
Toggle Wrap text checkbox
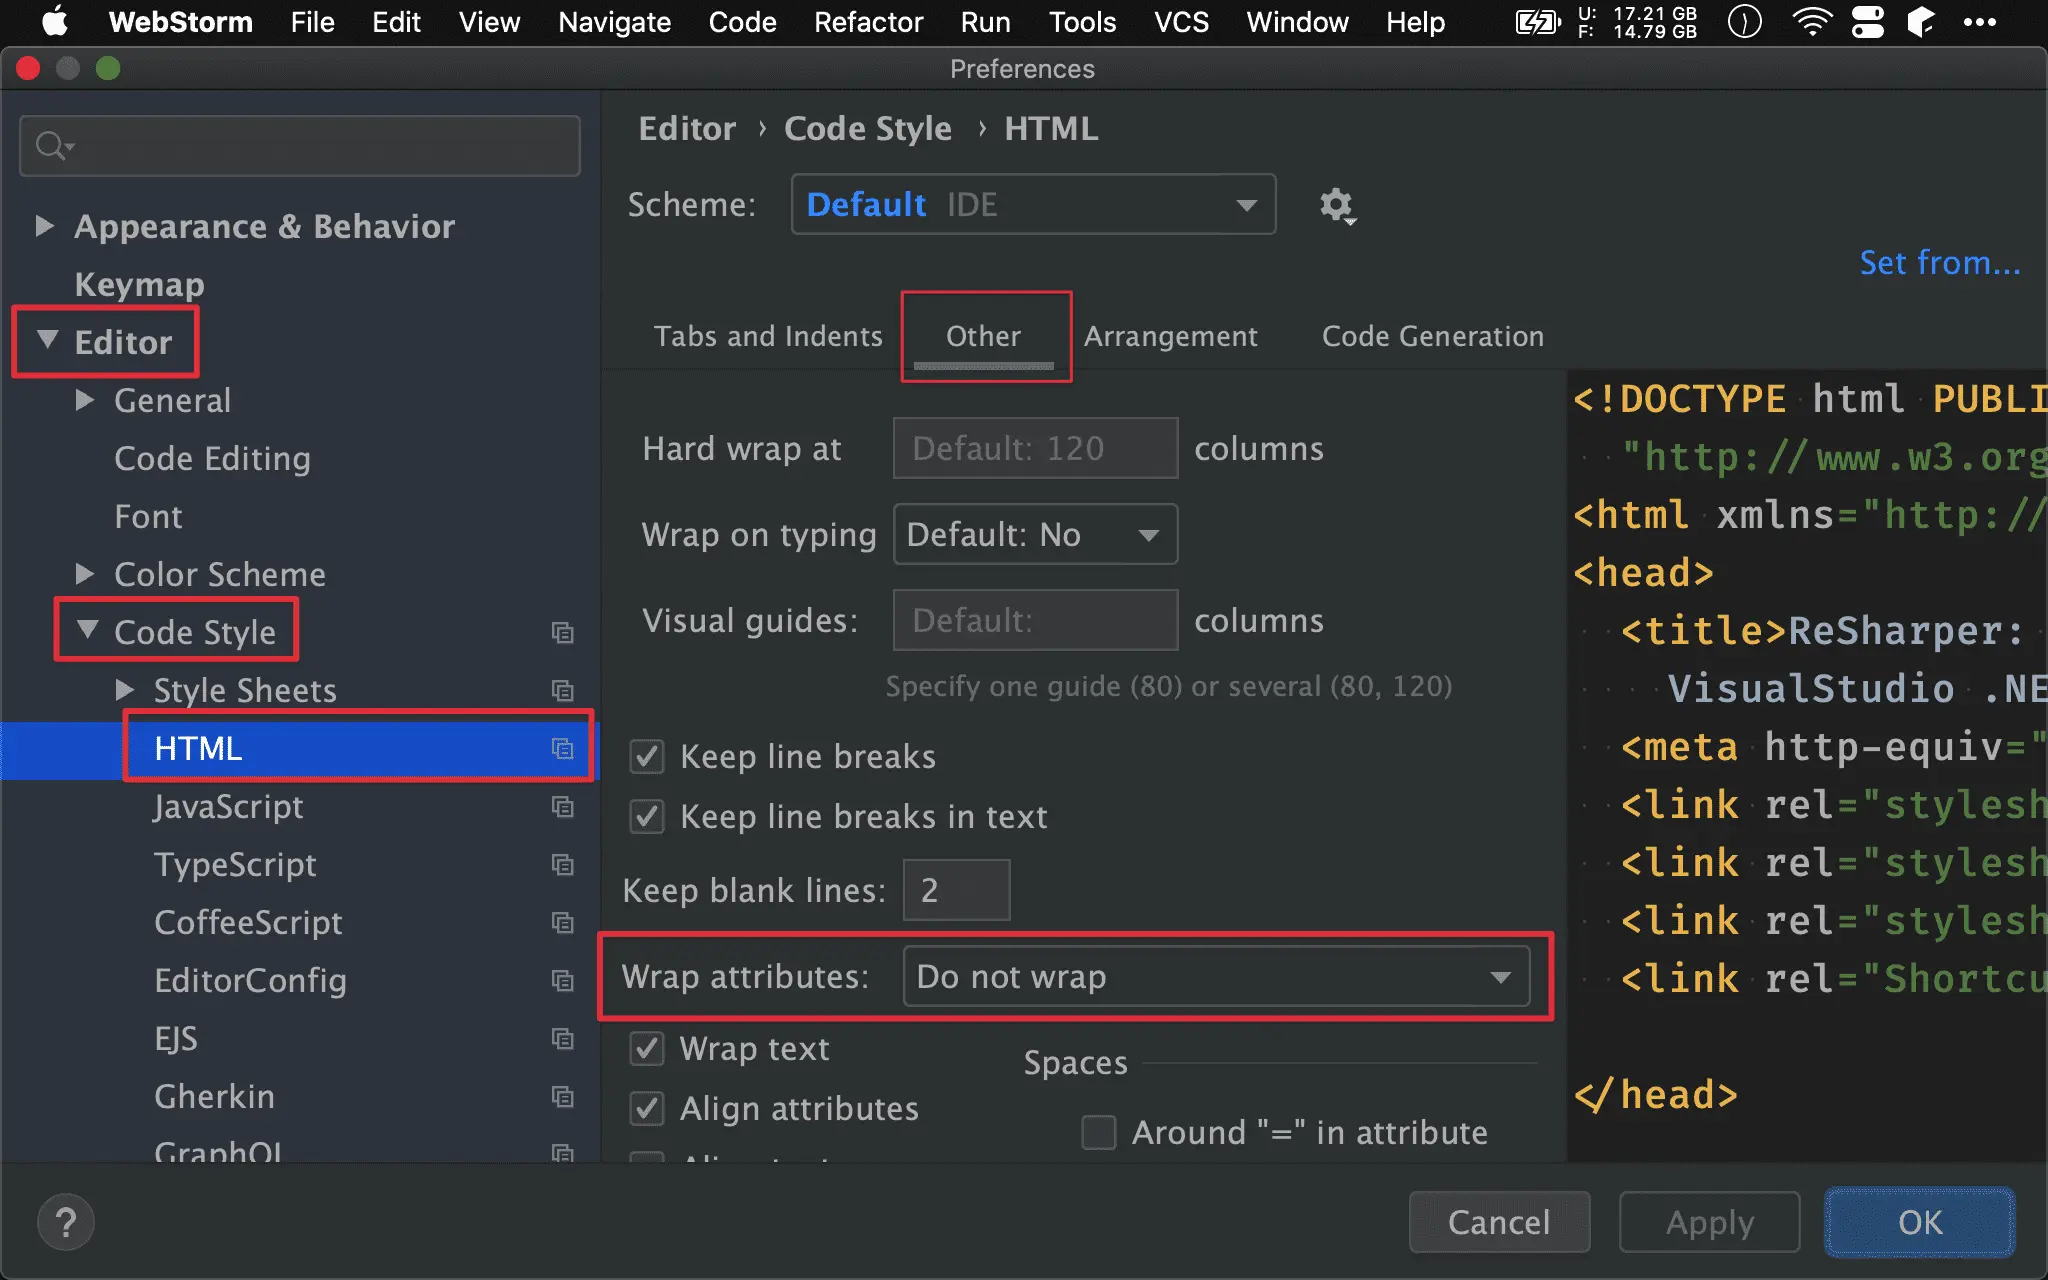[647, 1049]
